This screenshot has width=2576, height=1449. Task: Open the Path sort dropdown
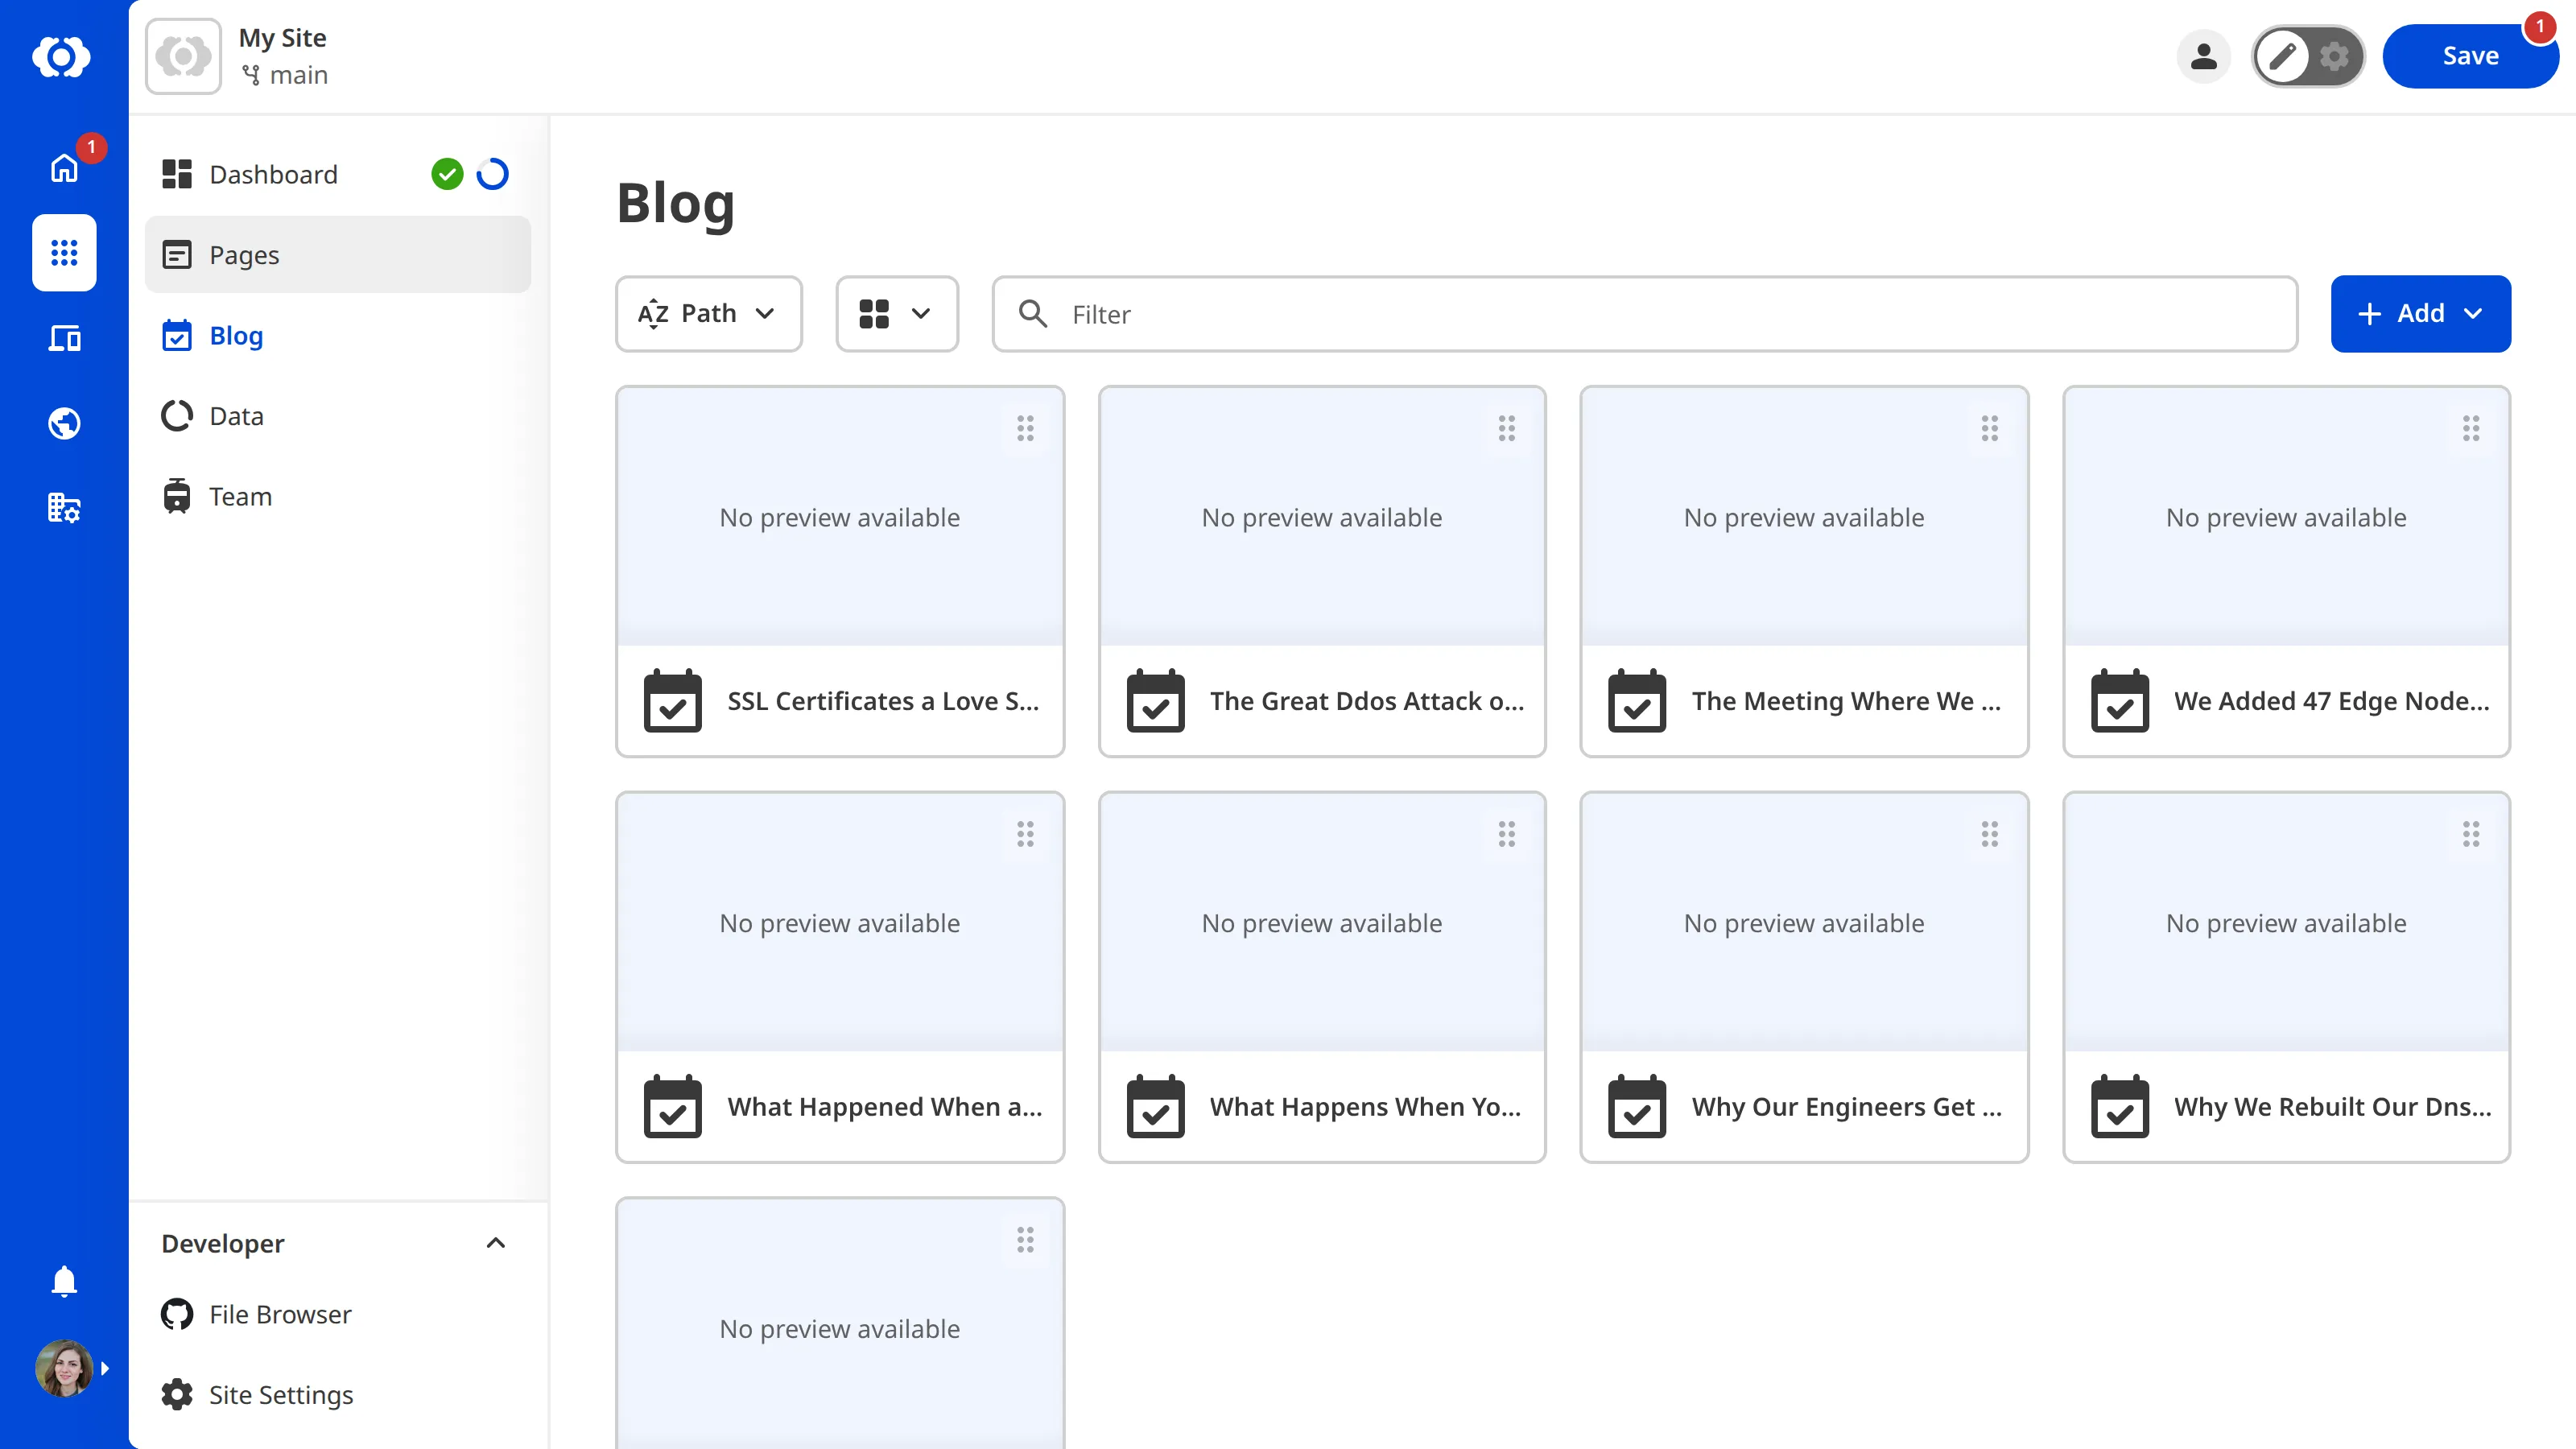coord(708,313)
